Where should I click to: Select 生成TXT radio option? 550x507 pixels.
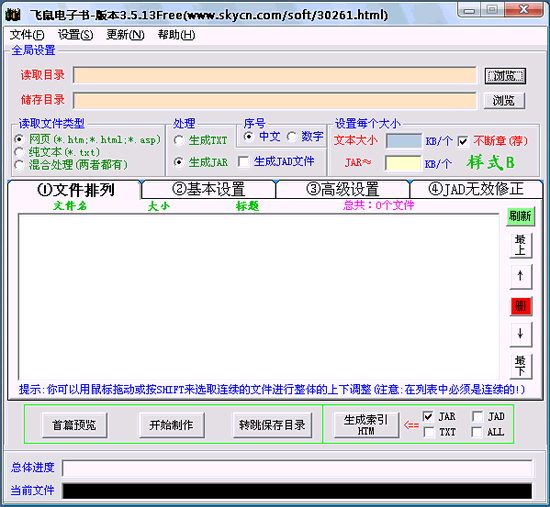pyautogui.click(x=179, y=141)
